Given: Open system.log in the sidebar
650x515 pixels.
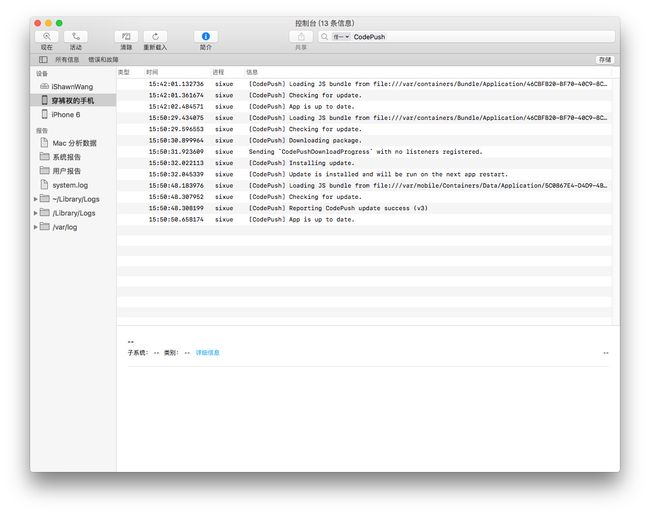Looking at the screenshot, I should coord(73,185).
